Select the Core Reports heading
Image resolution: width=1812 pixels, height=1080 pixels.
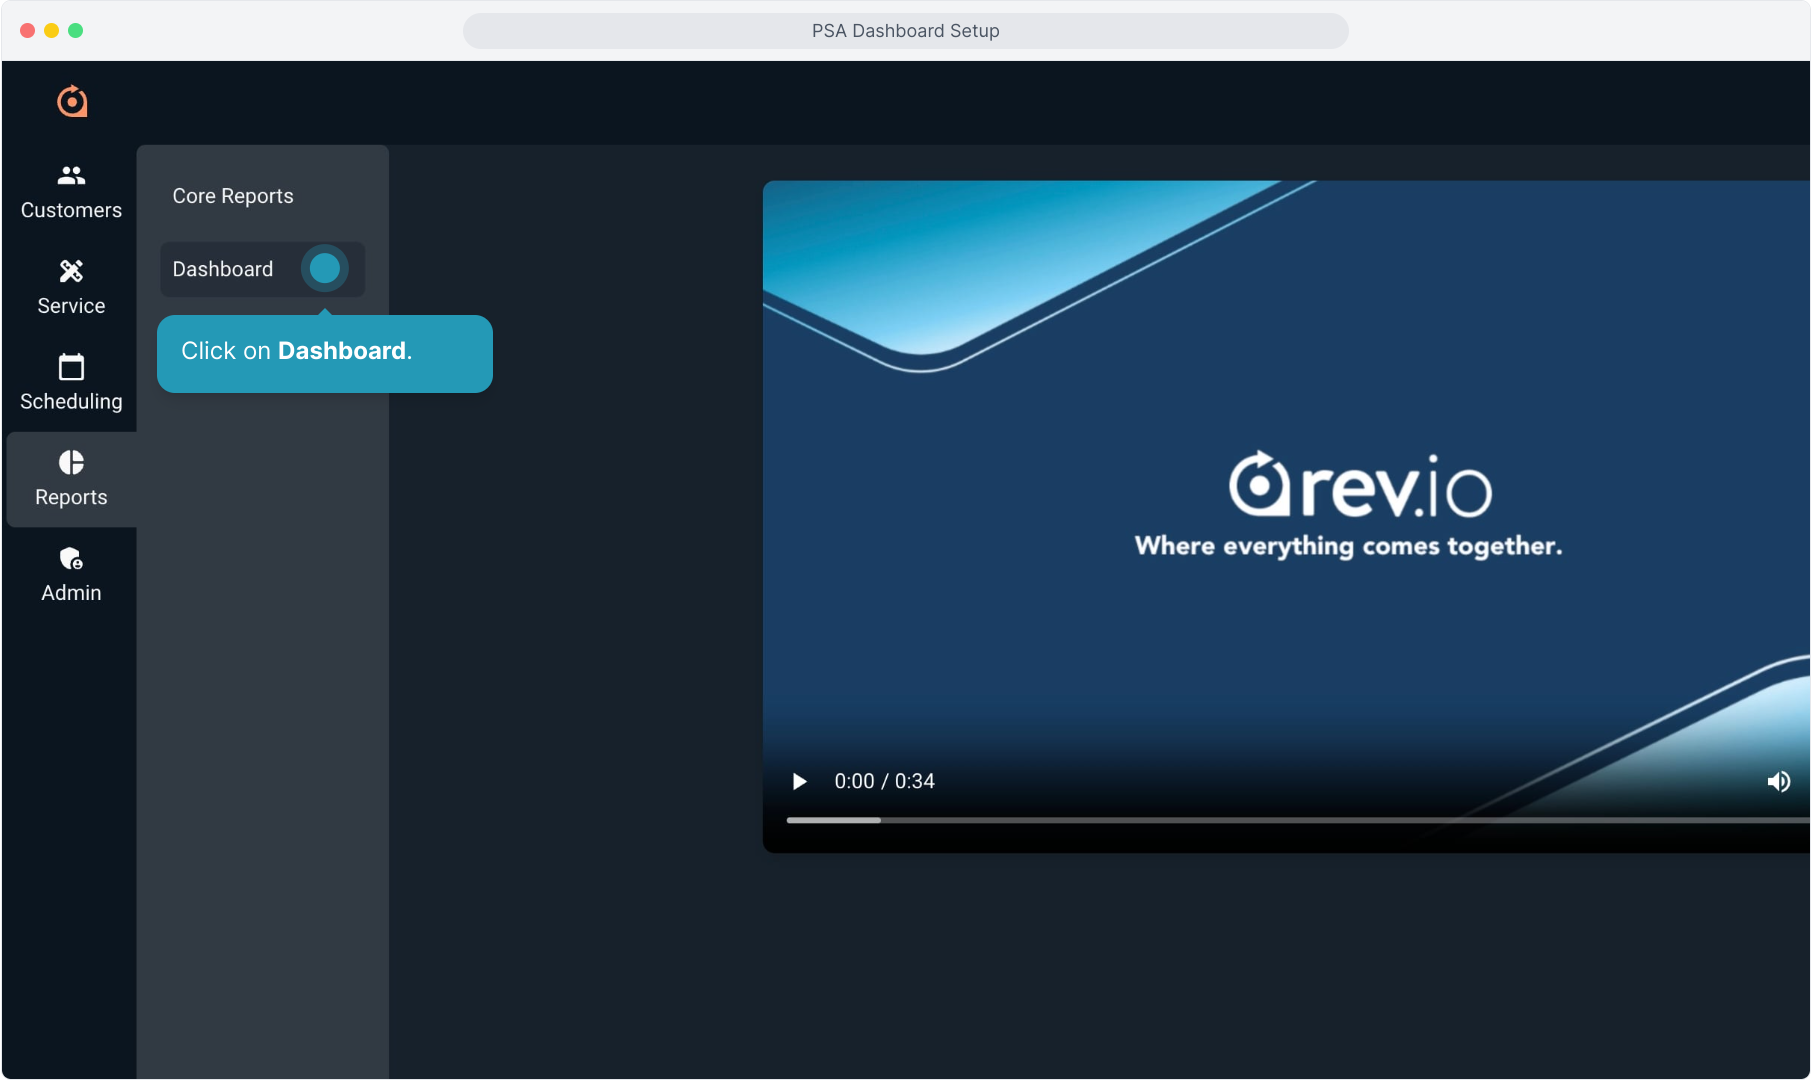233,196
